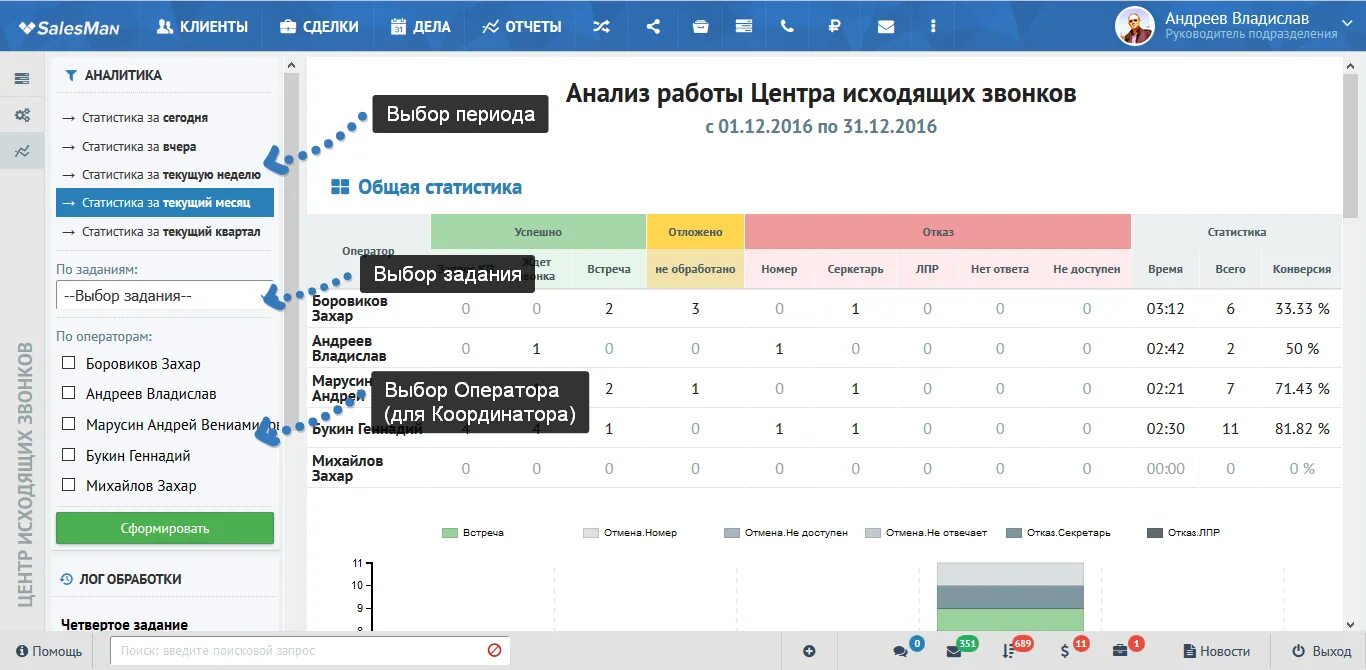
Task: Open the shuffle arrows icon in top bar
Action: pyautogui.click(x=600, y=27)
